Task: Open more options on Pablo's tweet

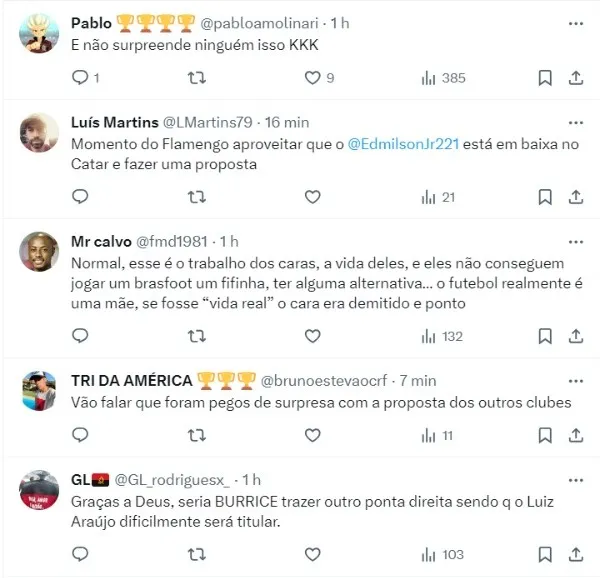Action: [x=576, y=24]
